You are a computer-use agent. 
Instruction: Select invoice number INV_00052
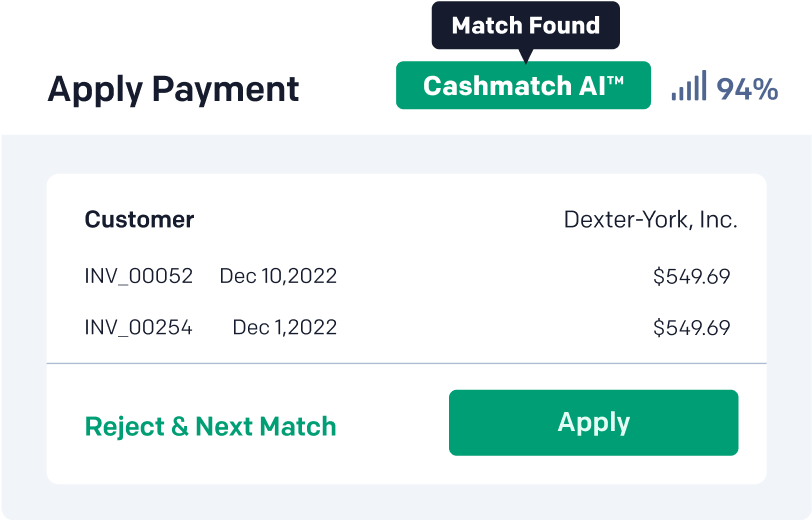138,276
